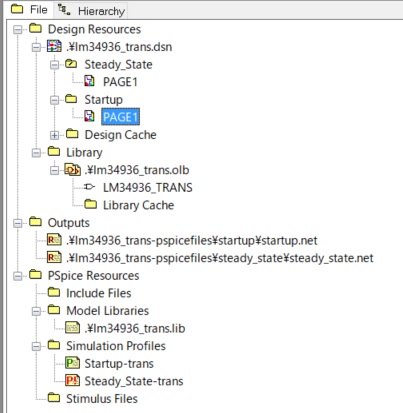This screenshot has height=413, width=403.
Task: Click the schematic page icon under Startup
Action: coord(89,116)
